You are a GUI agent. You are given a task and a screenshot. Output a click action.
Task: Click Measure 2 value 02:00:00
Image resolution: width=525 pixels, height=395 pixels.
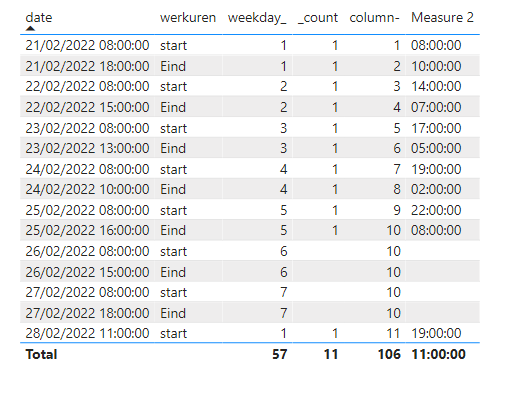pyautogui.click(x=436, y=189)
